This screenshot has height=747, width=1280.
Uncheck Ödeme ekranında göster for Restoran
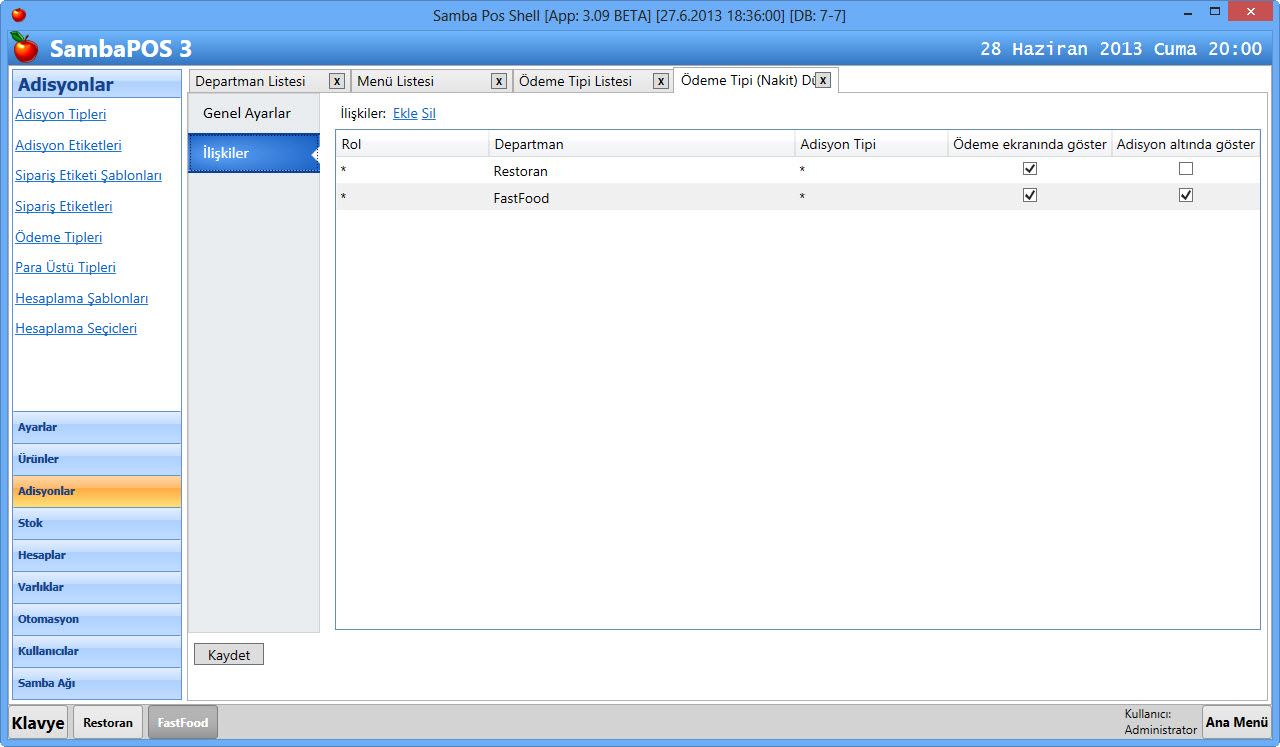coord(1030,169)
